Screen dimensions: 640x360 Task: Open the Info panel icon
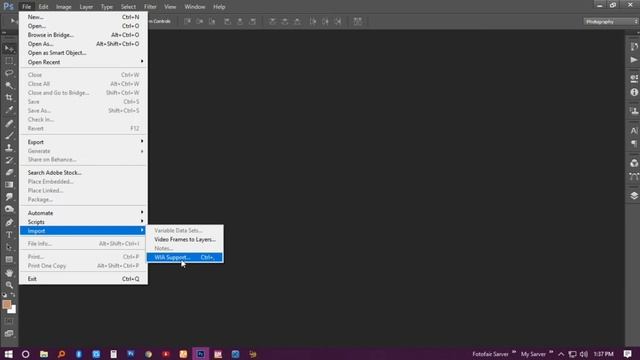point(633,92)
